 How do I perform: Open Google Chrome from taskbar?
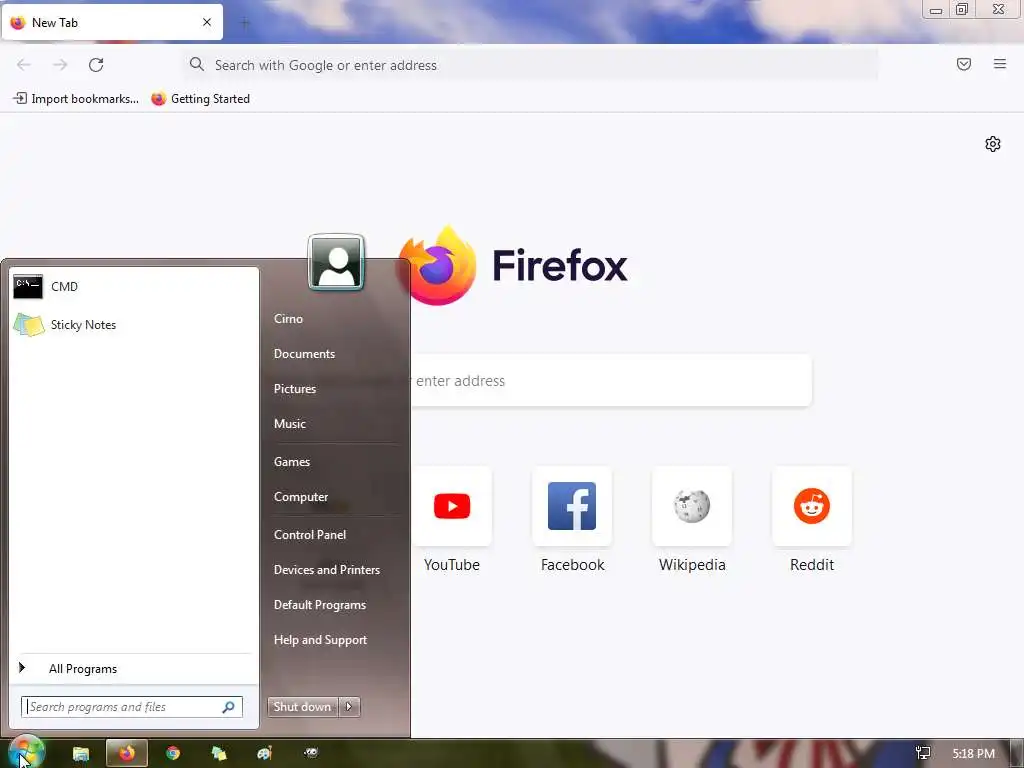click(172, 754)
